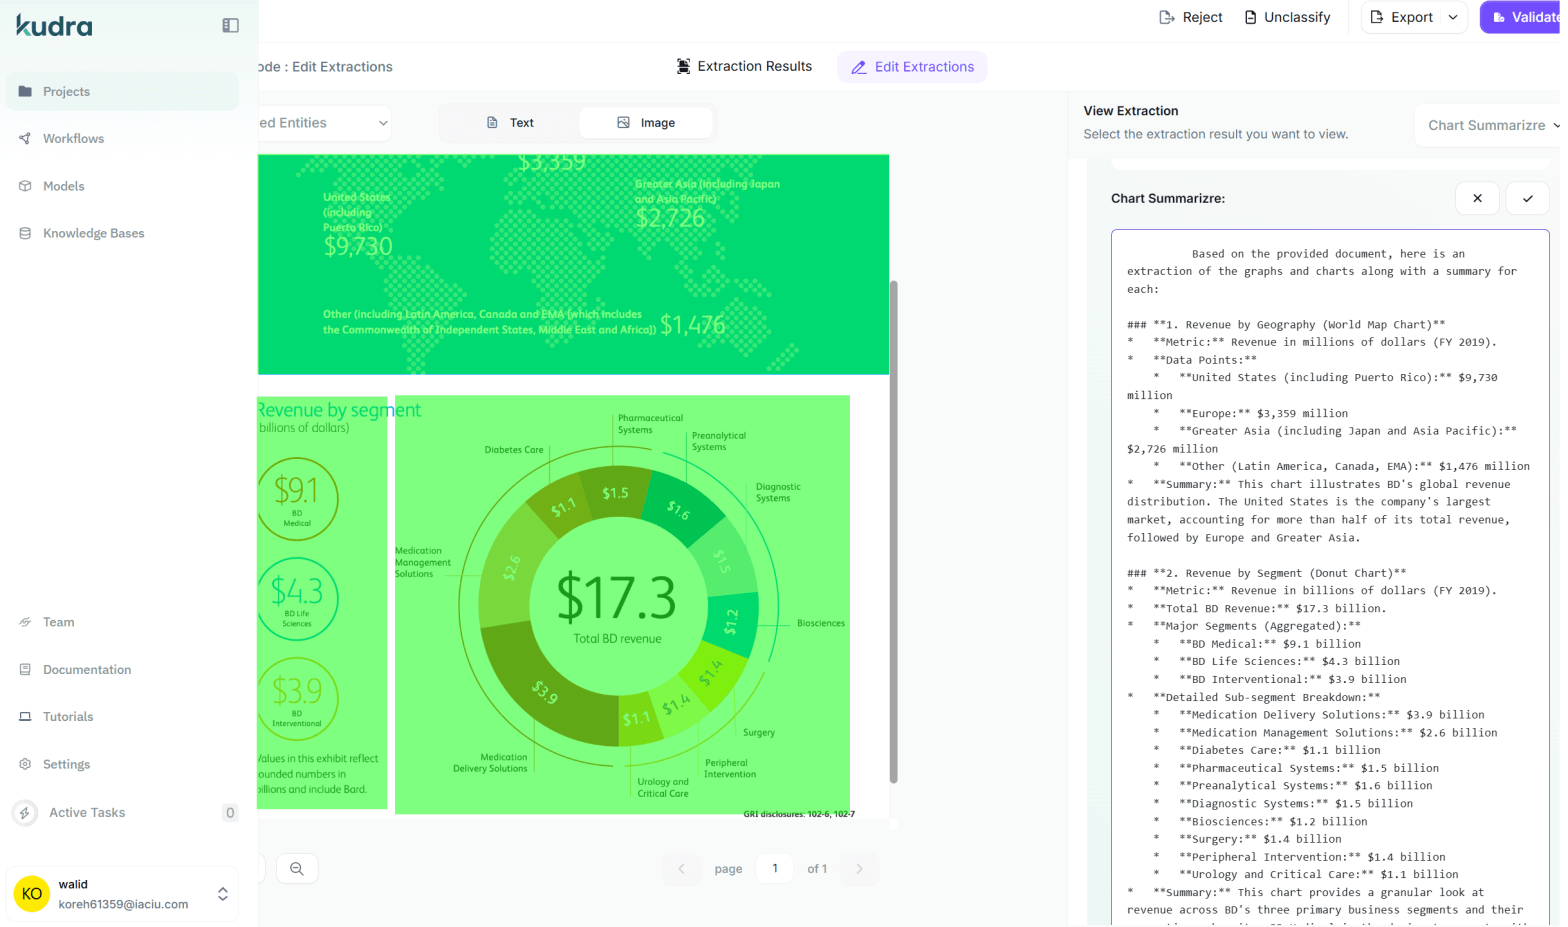Click the Knowledge Bases database icon
This screenshot has width=1568, height=927.
25,233
